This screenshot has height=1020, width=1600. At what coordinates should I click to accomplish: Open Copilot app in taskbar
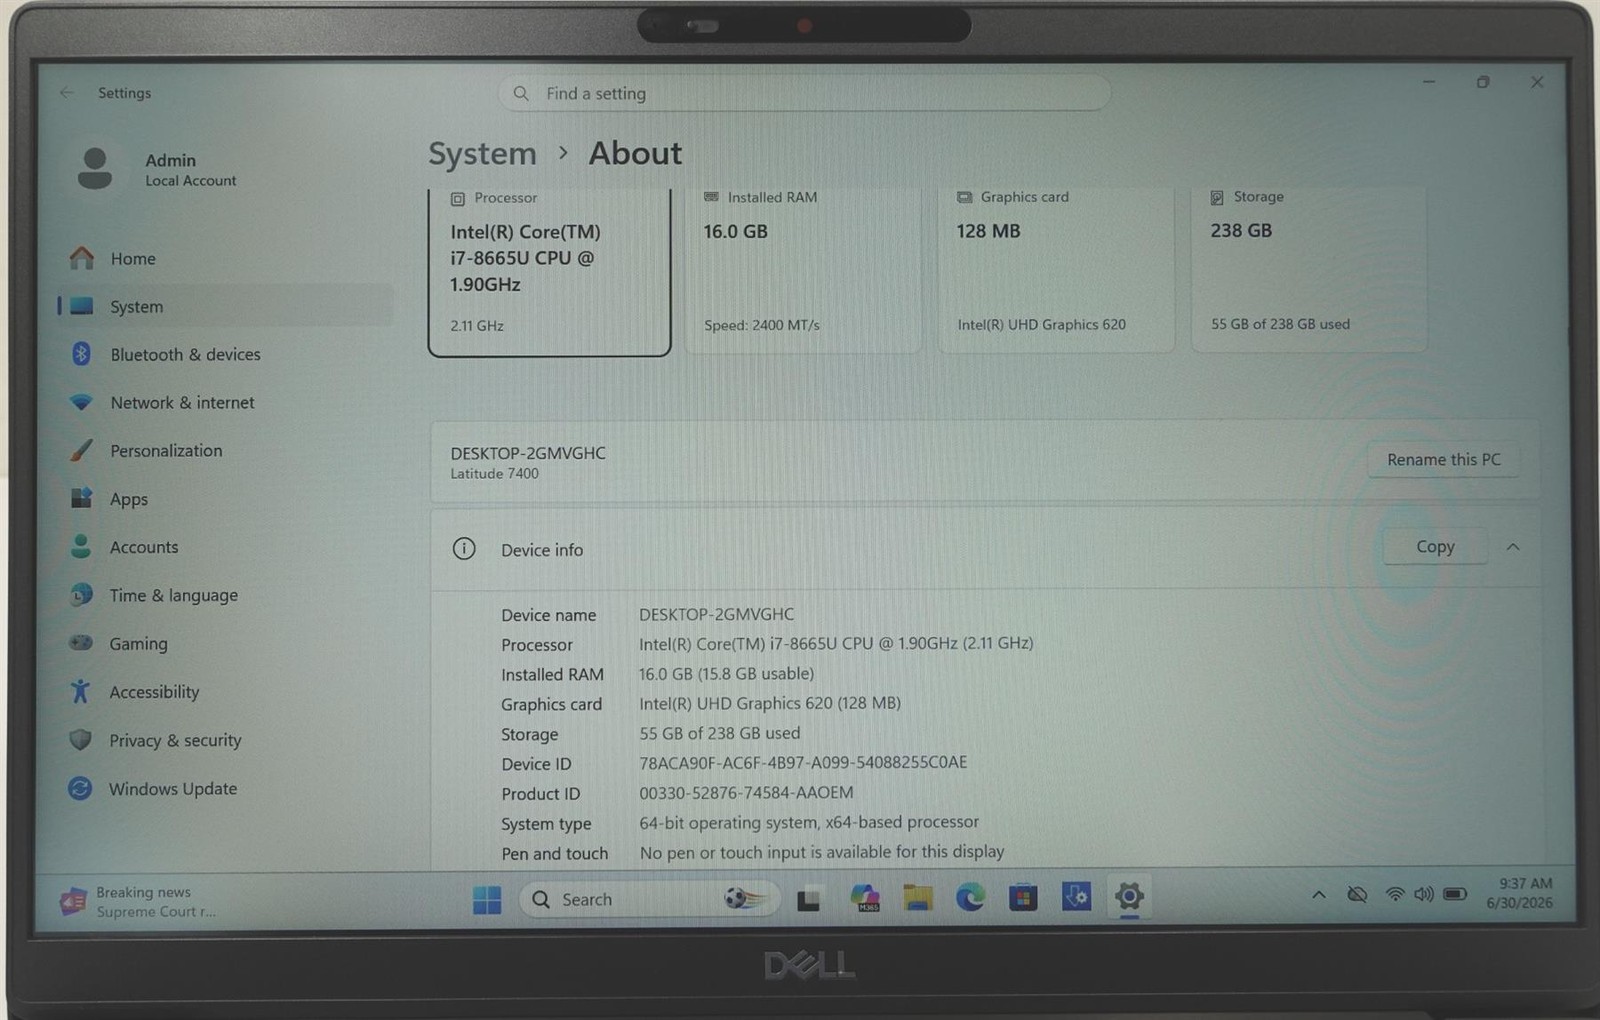tap(864, 899)
